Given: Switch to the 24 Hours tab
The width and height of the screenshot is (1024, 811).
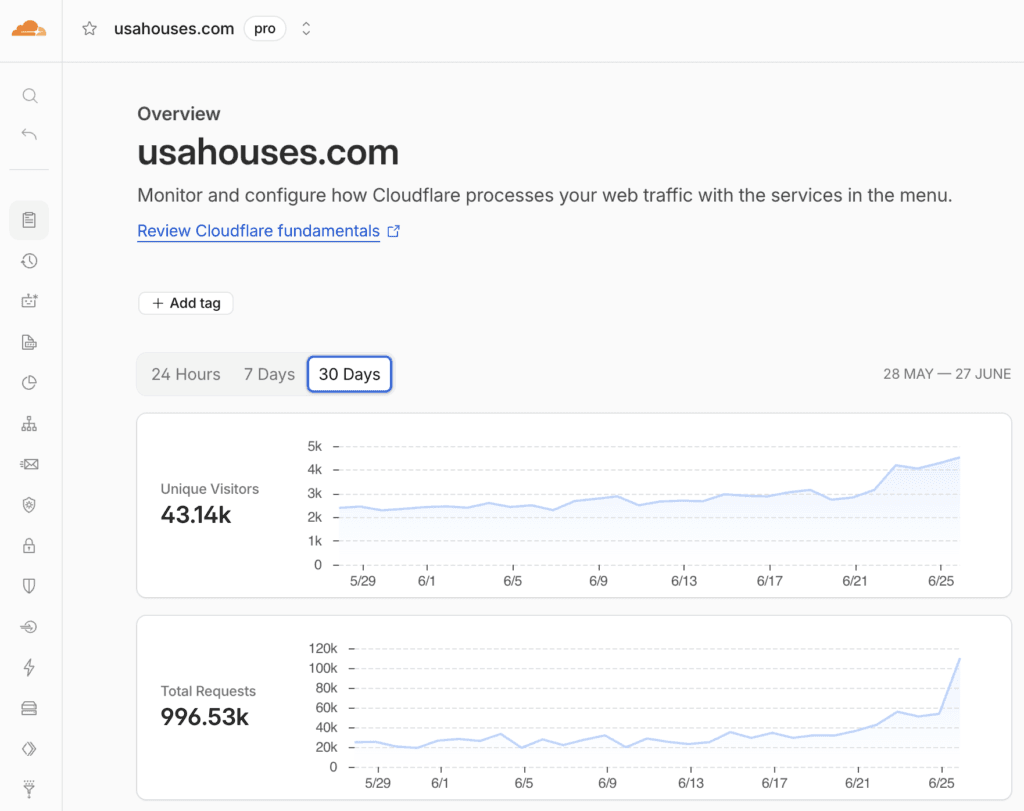Looking at the screenshot, I should pyautogui.click(x=186, y=374).
